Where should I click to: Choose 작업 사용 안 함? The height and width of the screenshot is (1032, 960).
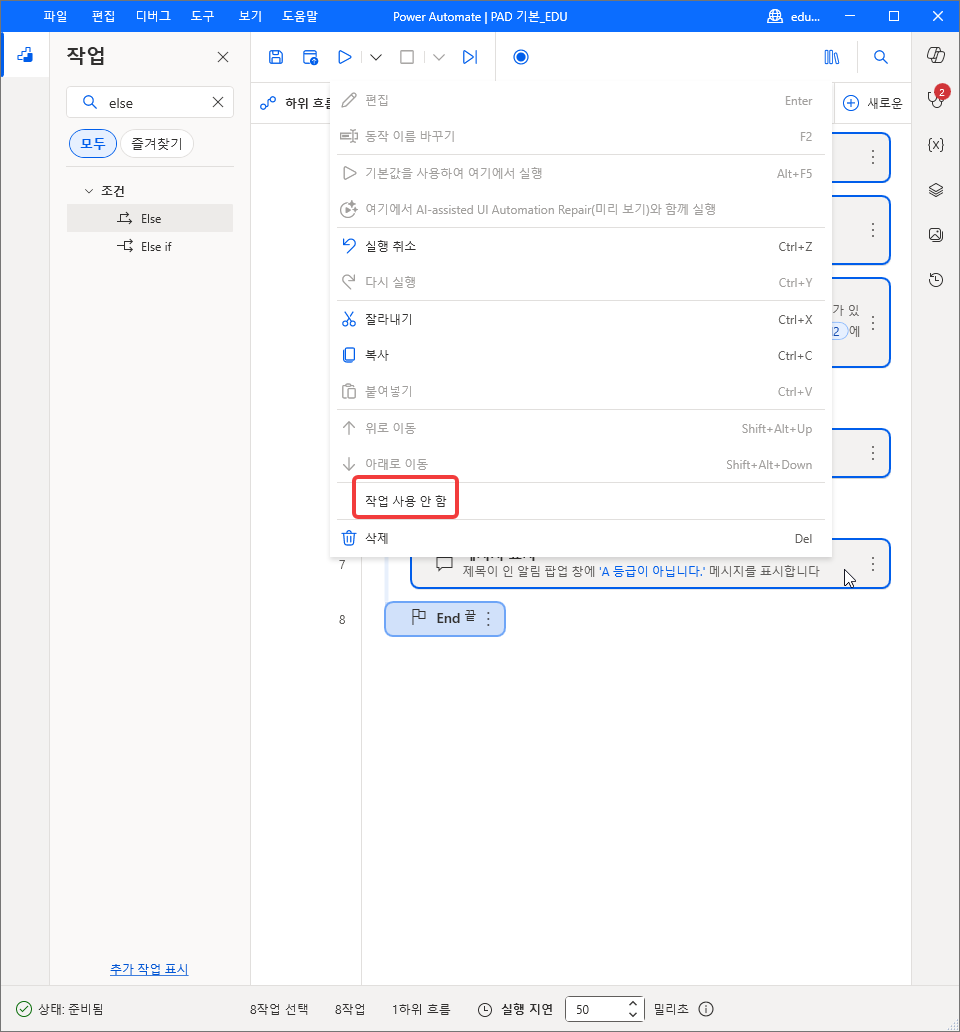click(580, 501)
